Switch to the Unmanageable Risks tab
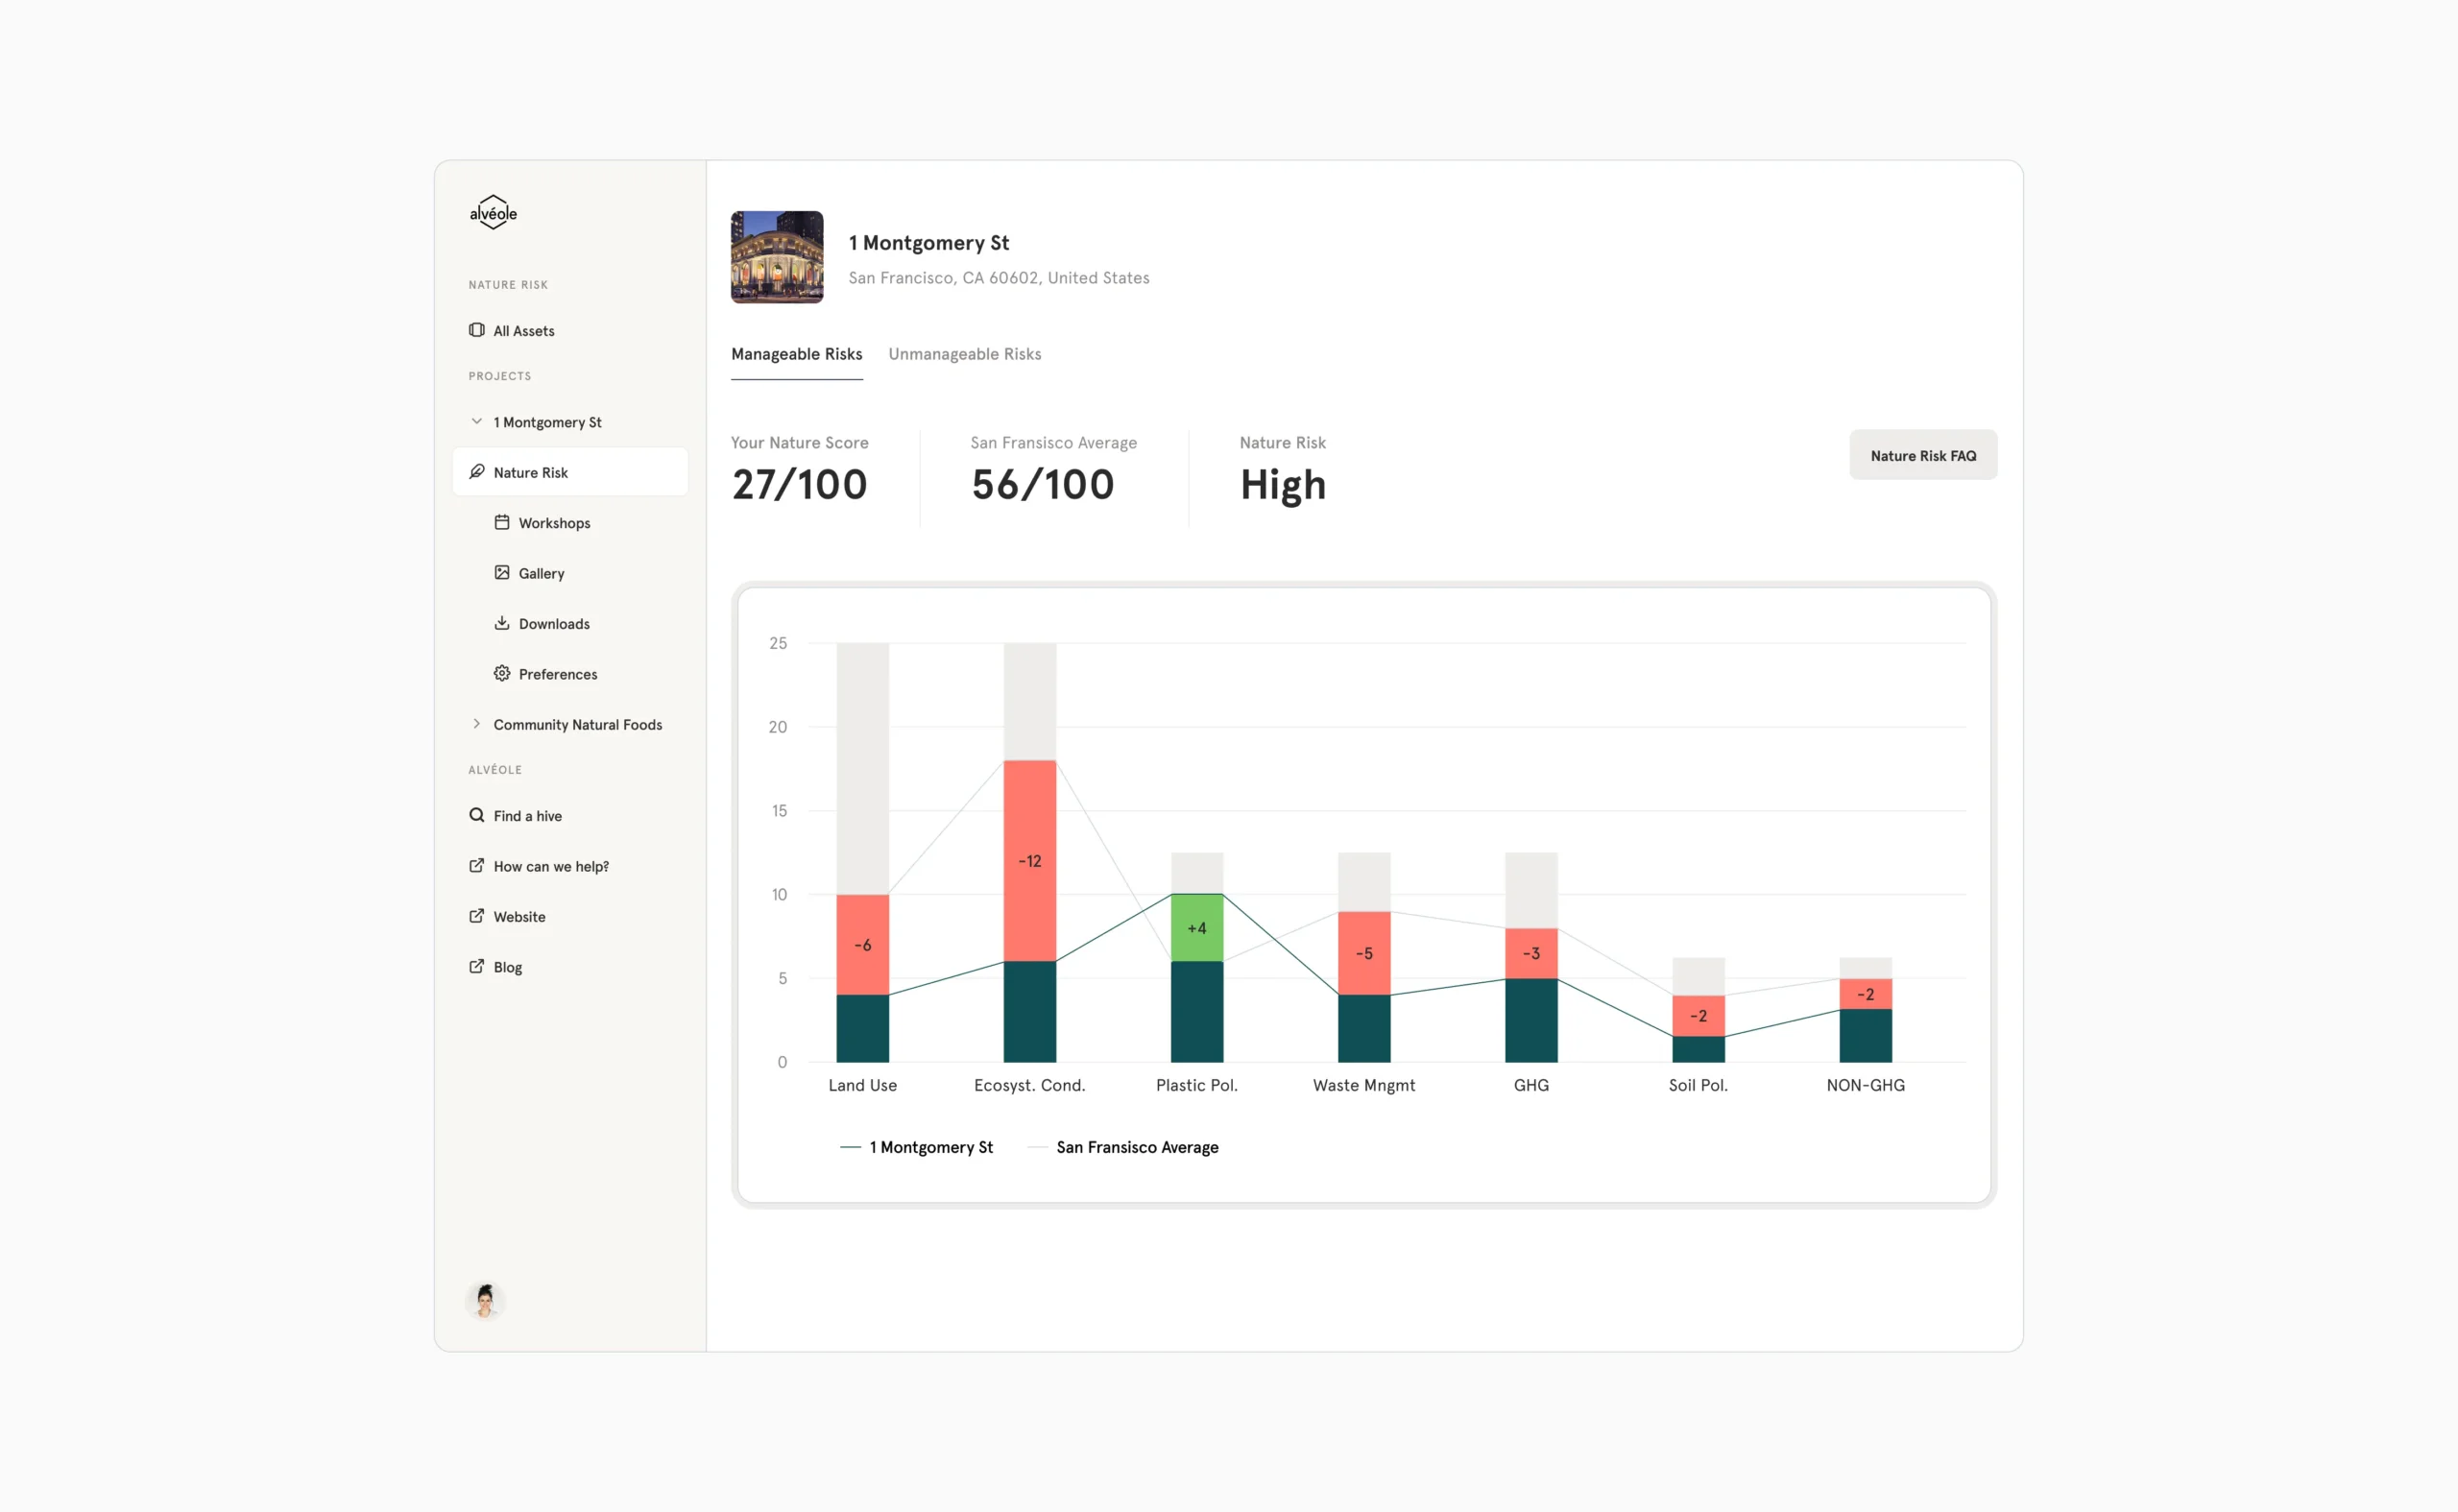Viewport: 2458px width, 1512px height. tap(964, 353)
